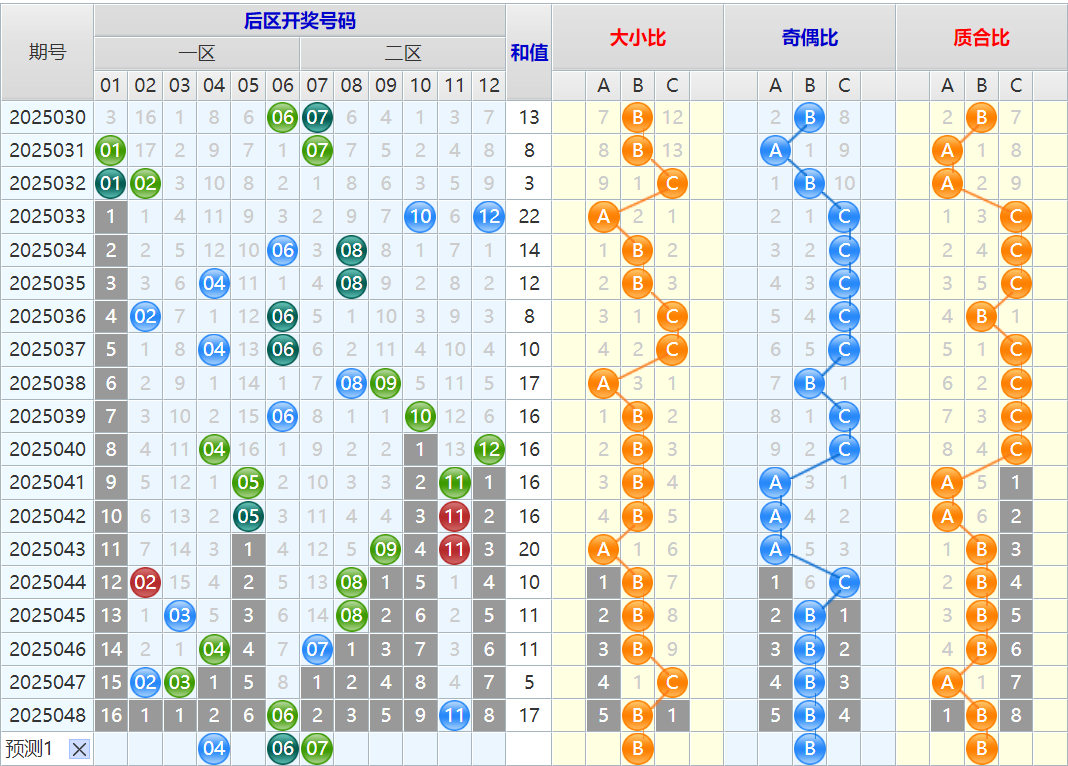This screenshot has height=766, width=1068.
Task: Click blue ball 12 in row 2025033
Action: [489, 217]
